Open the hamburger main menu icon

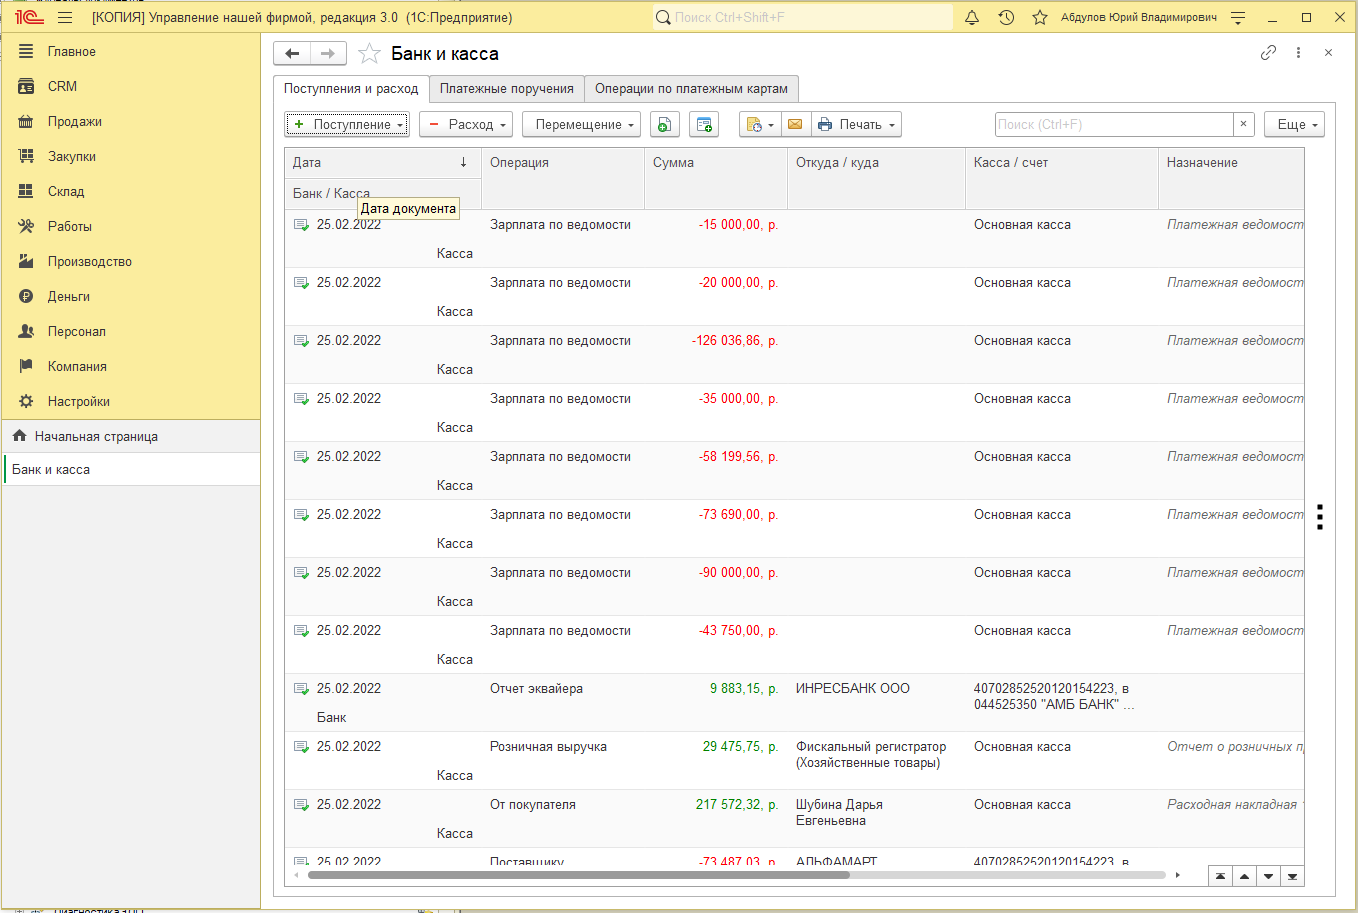tap(65, 17)
